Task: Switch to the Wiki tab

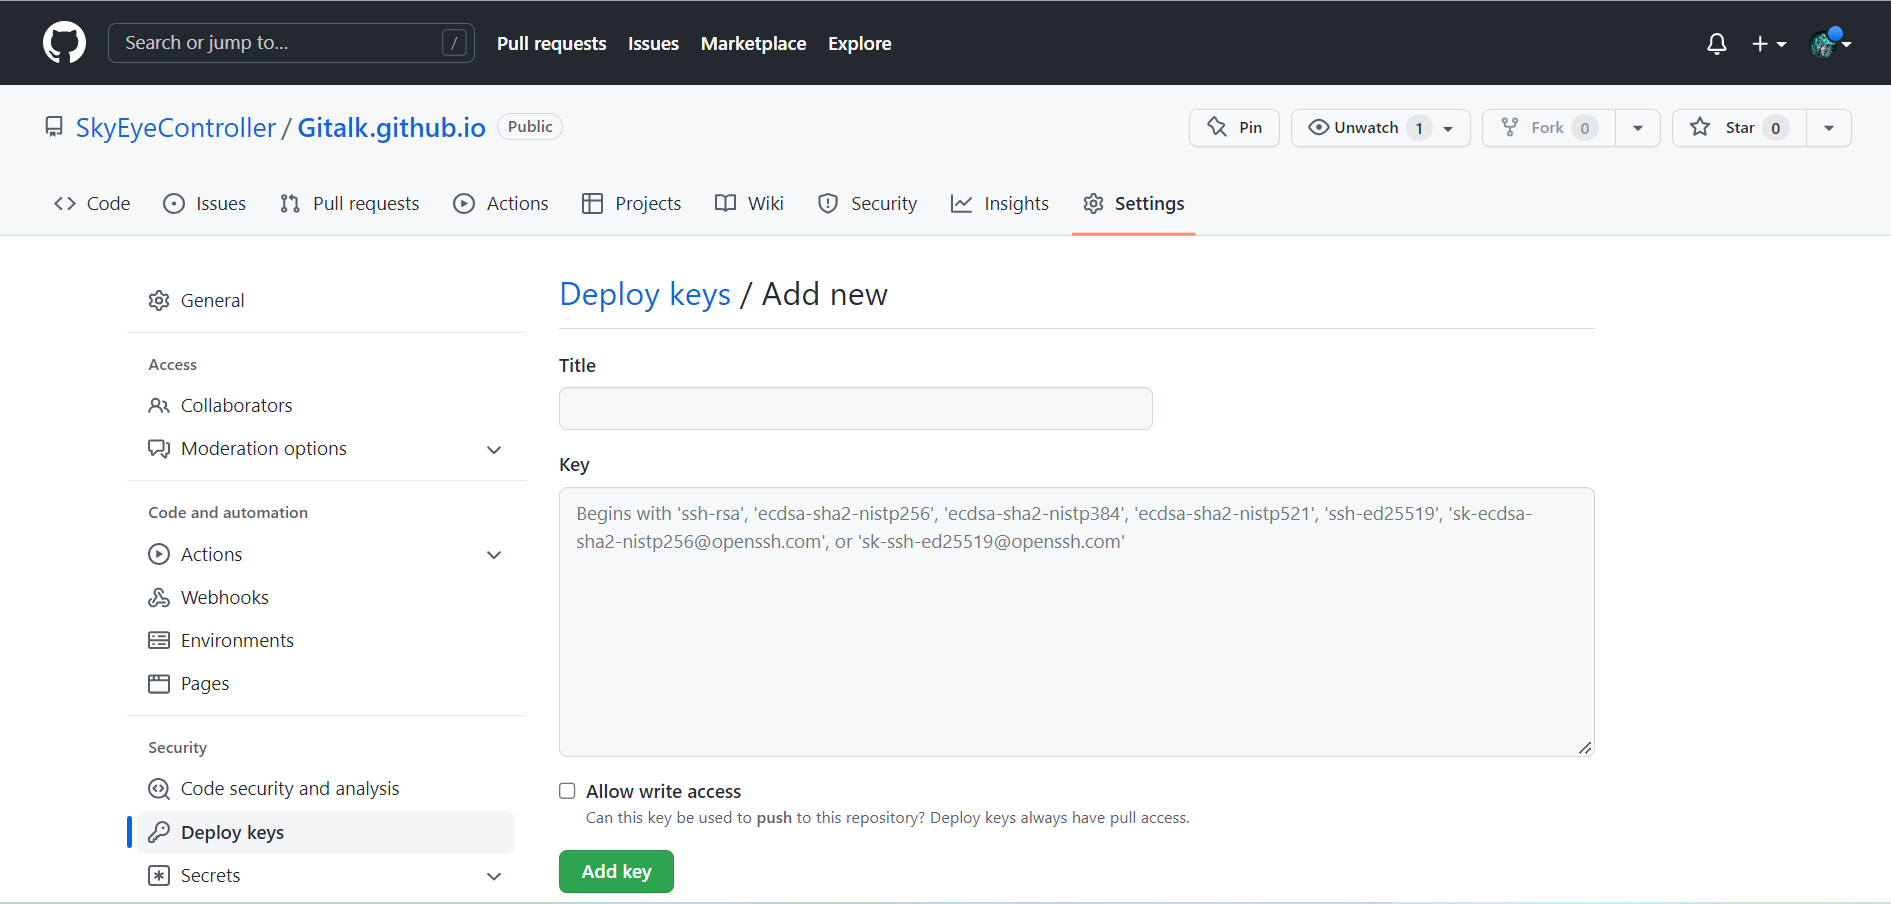Action: point(749,204)
